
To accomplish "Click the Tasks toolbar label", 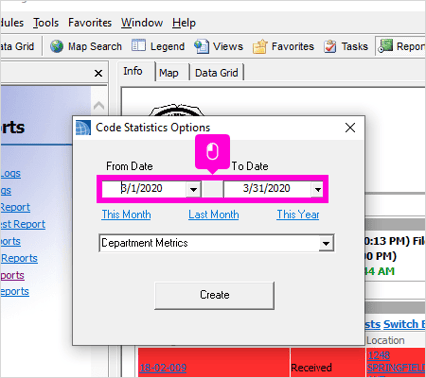I will [x=355, y=46].
